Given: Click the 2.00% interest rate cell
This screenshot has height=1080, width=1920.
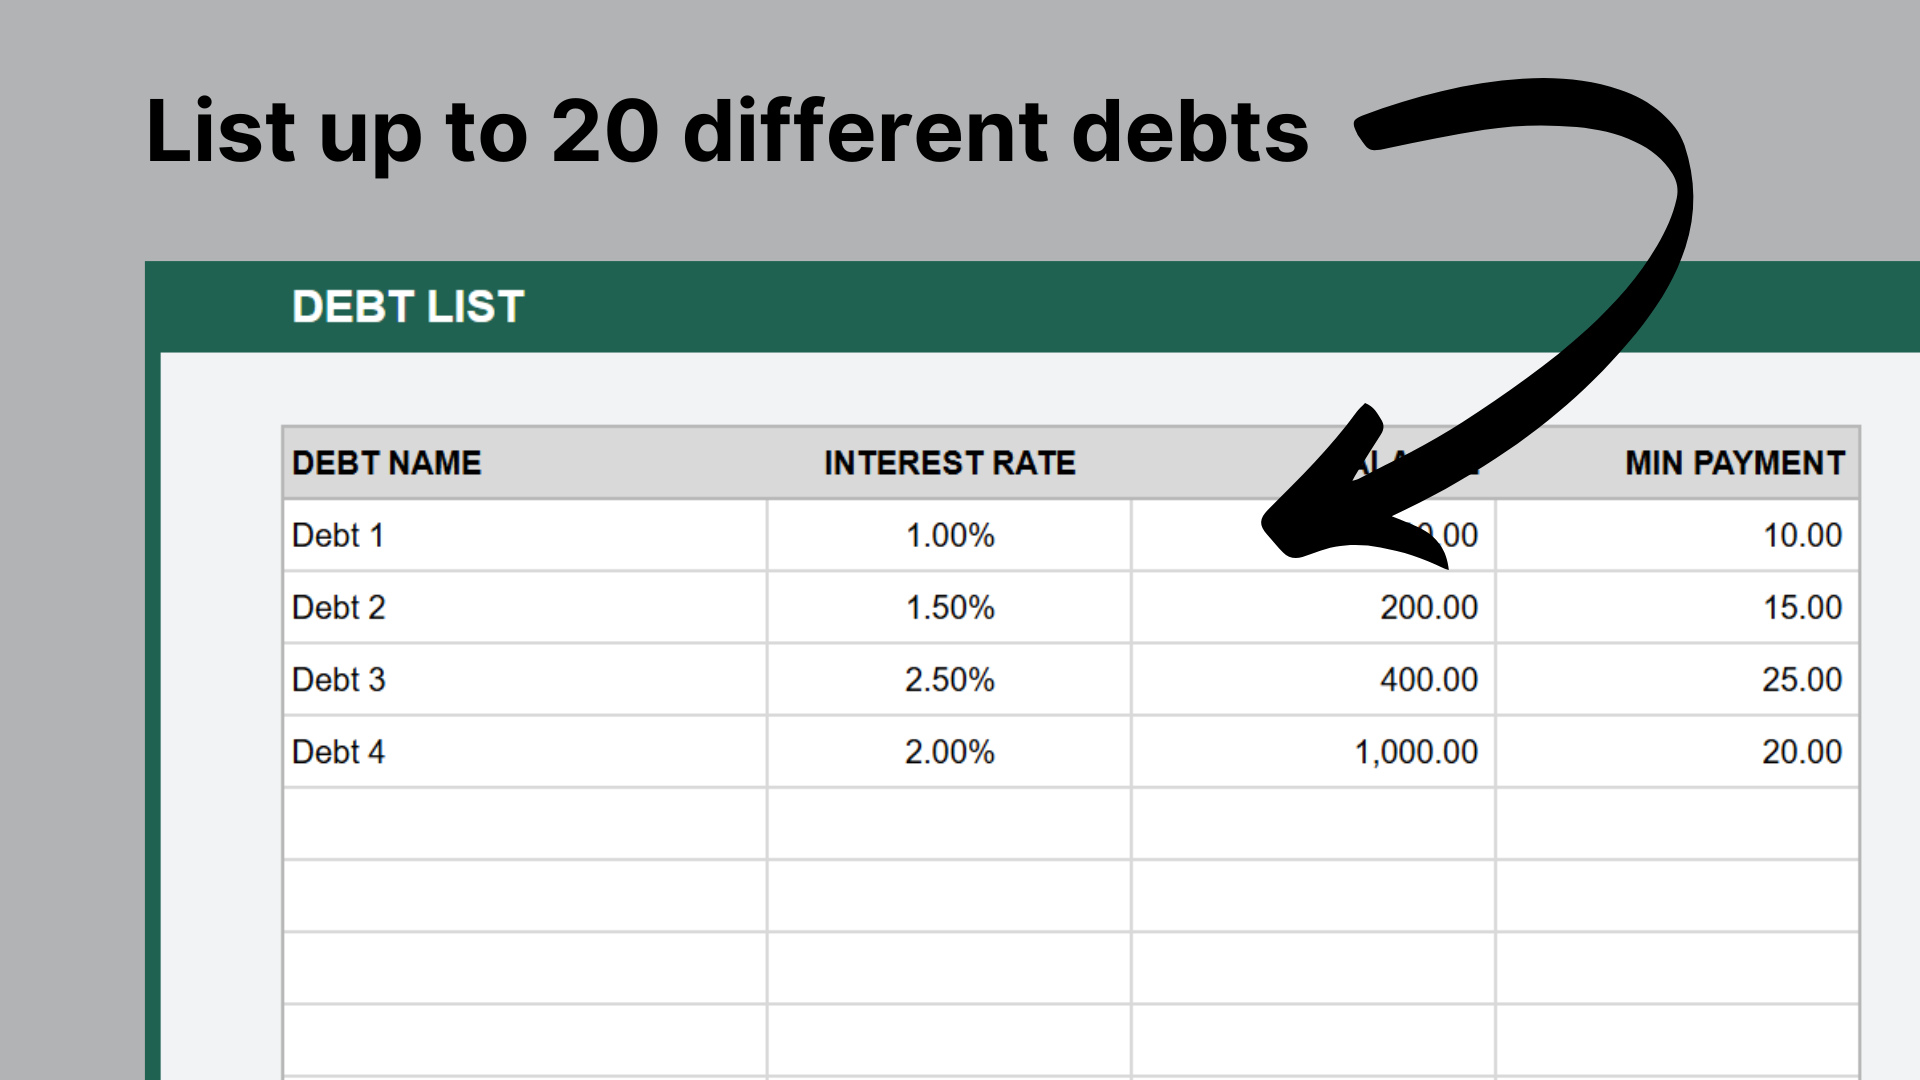Looking at the screenshot, I should point(949,751).
